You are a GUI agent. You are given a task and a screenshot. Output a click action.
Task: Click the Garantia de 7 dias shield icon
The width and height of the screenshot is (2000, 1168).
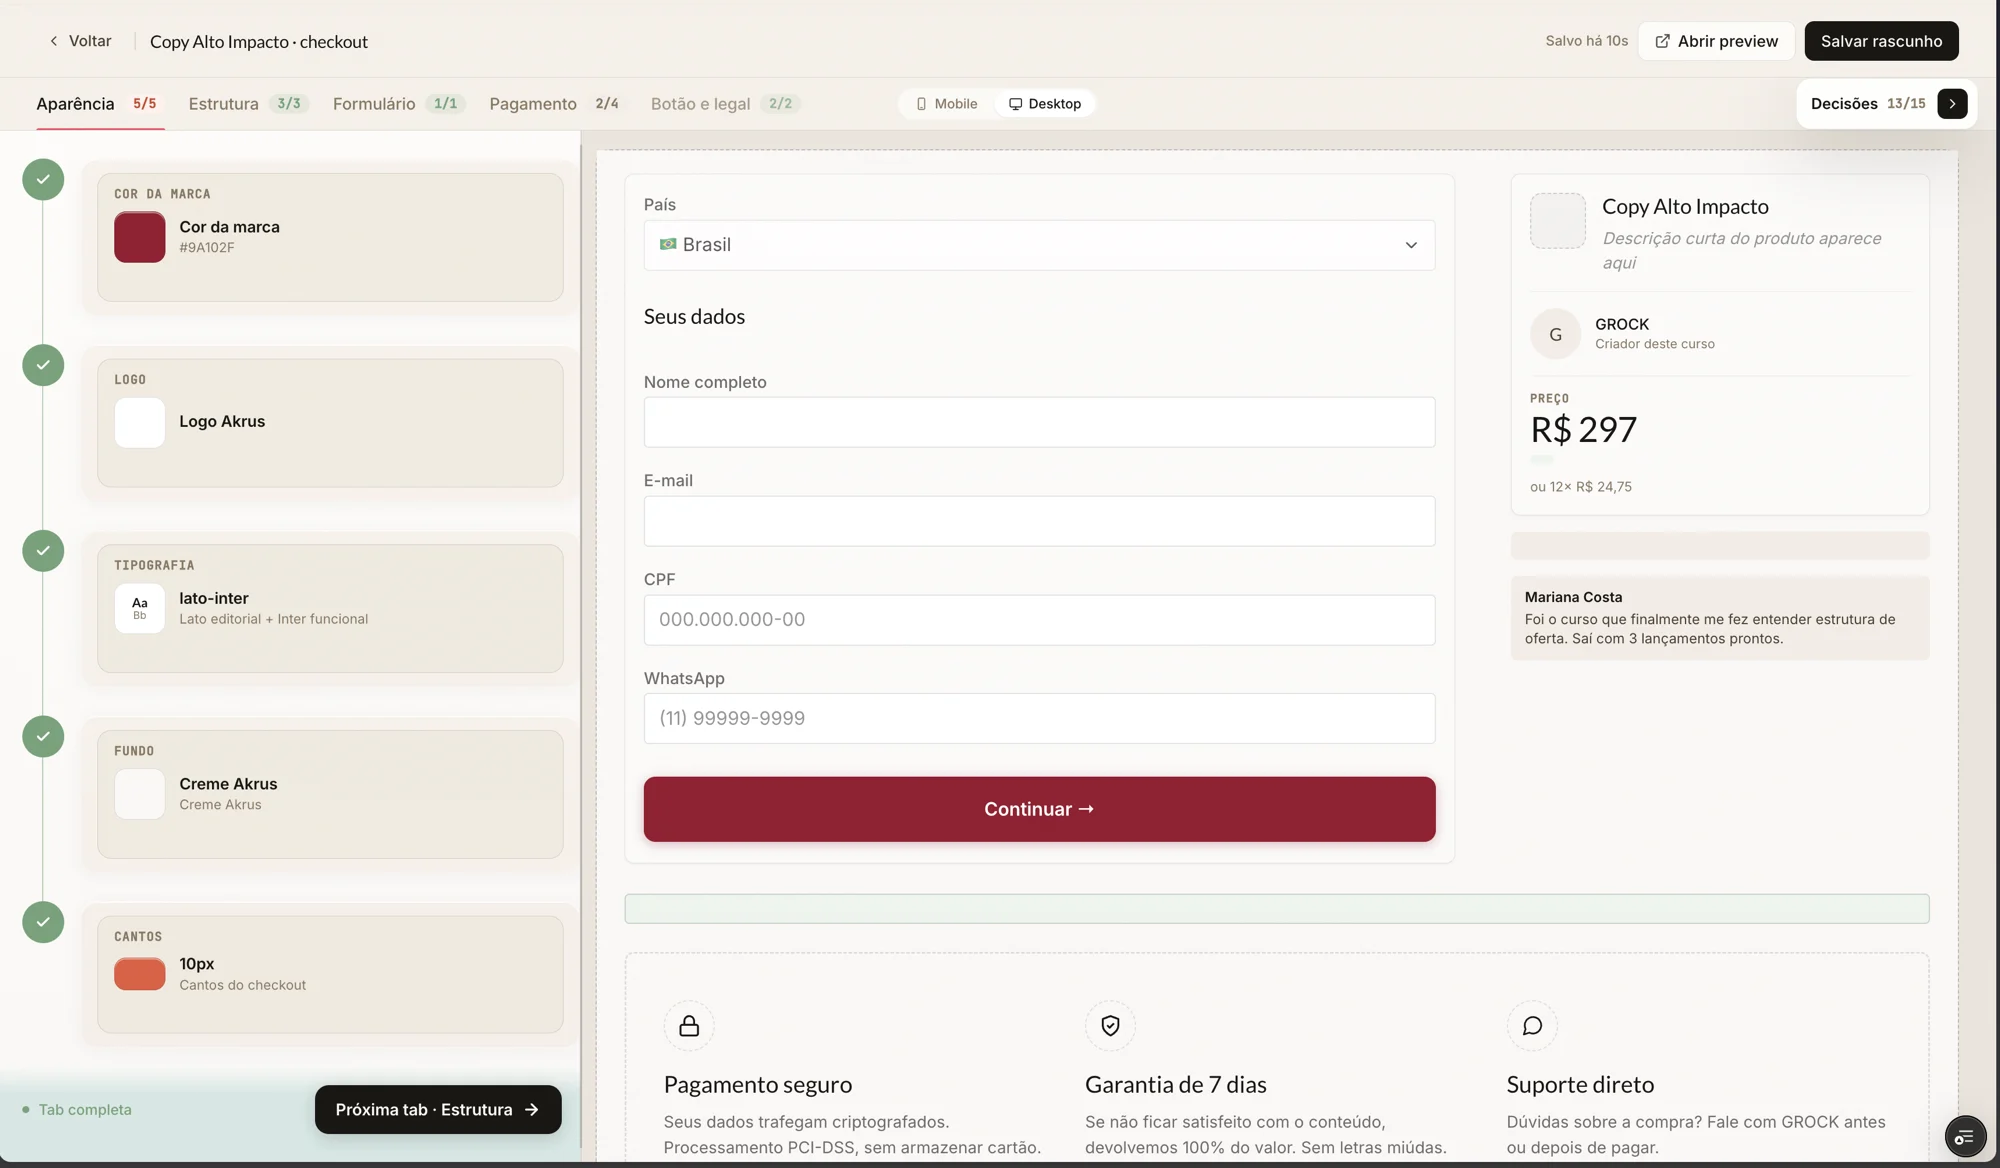[x=1110, y=1026]
